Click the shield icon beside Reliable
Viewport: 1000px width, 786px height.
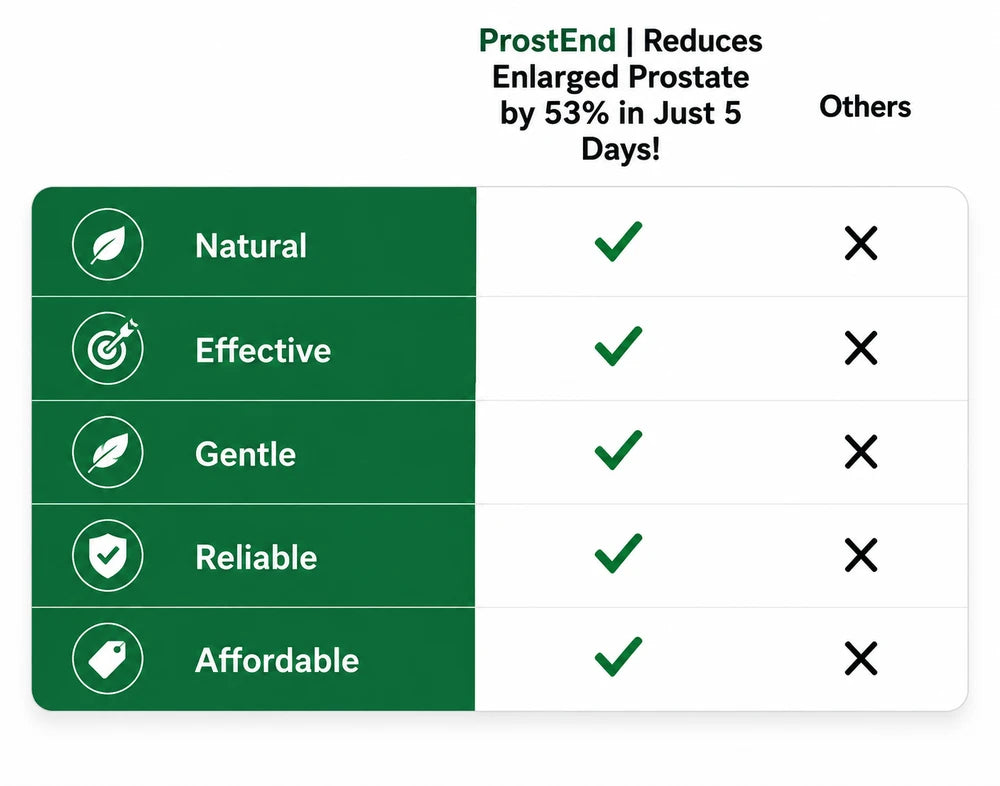(x=108, y=556)
